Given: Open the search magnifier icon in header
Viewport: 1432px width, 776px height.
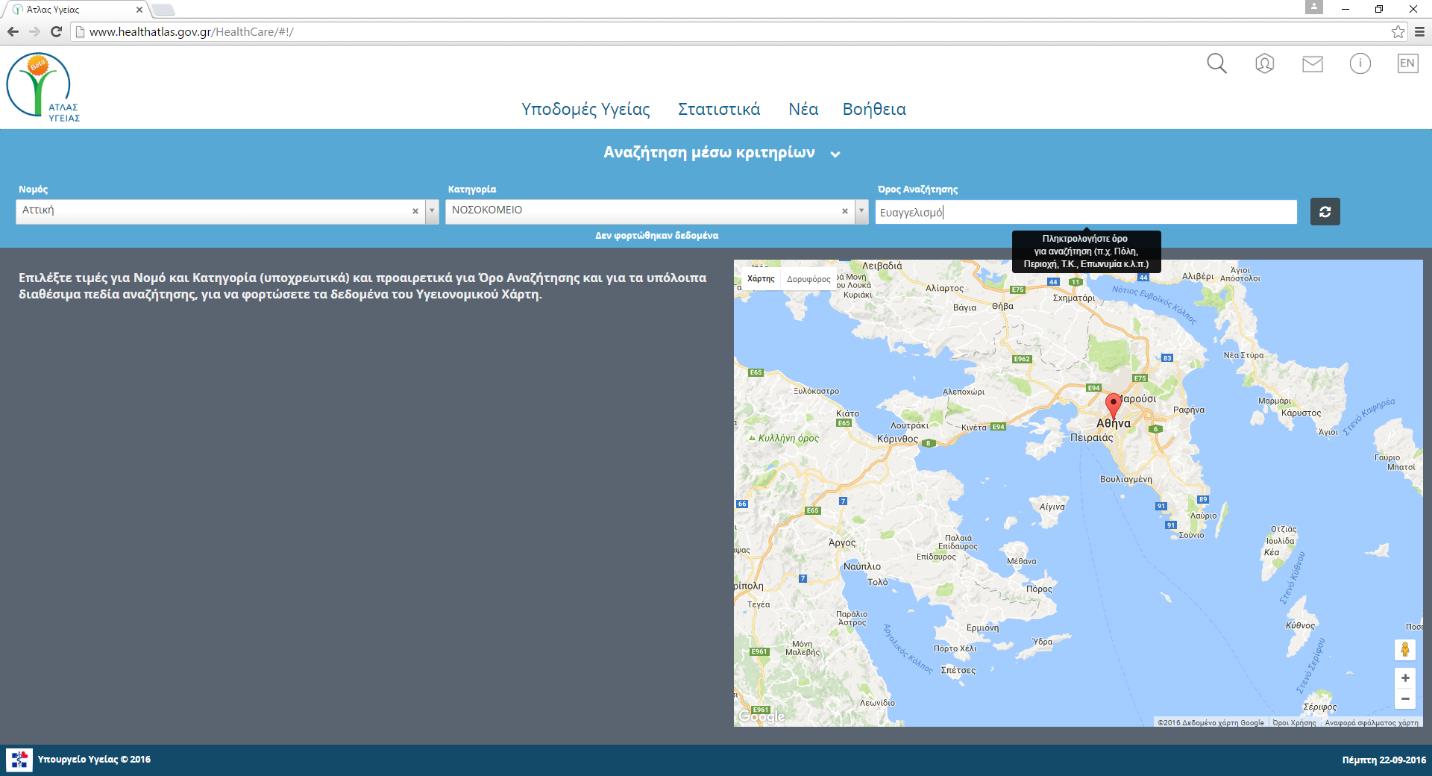Looking at the screenshot, I should pos(1217,64).
